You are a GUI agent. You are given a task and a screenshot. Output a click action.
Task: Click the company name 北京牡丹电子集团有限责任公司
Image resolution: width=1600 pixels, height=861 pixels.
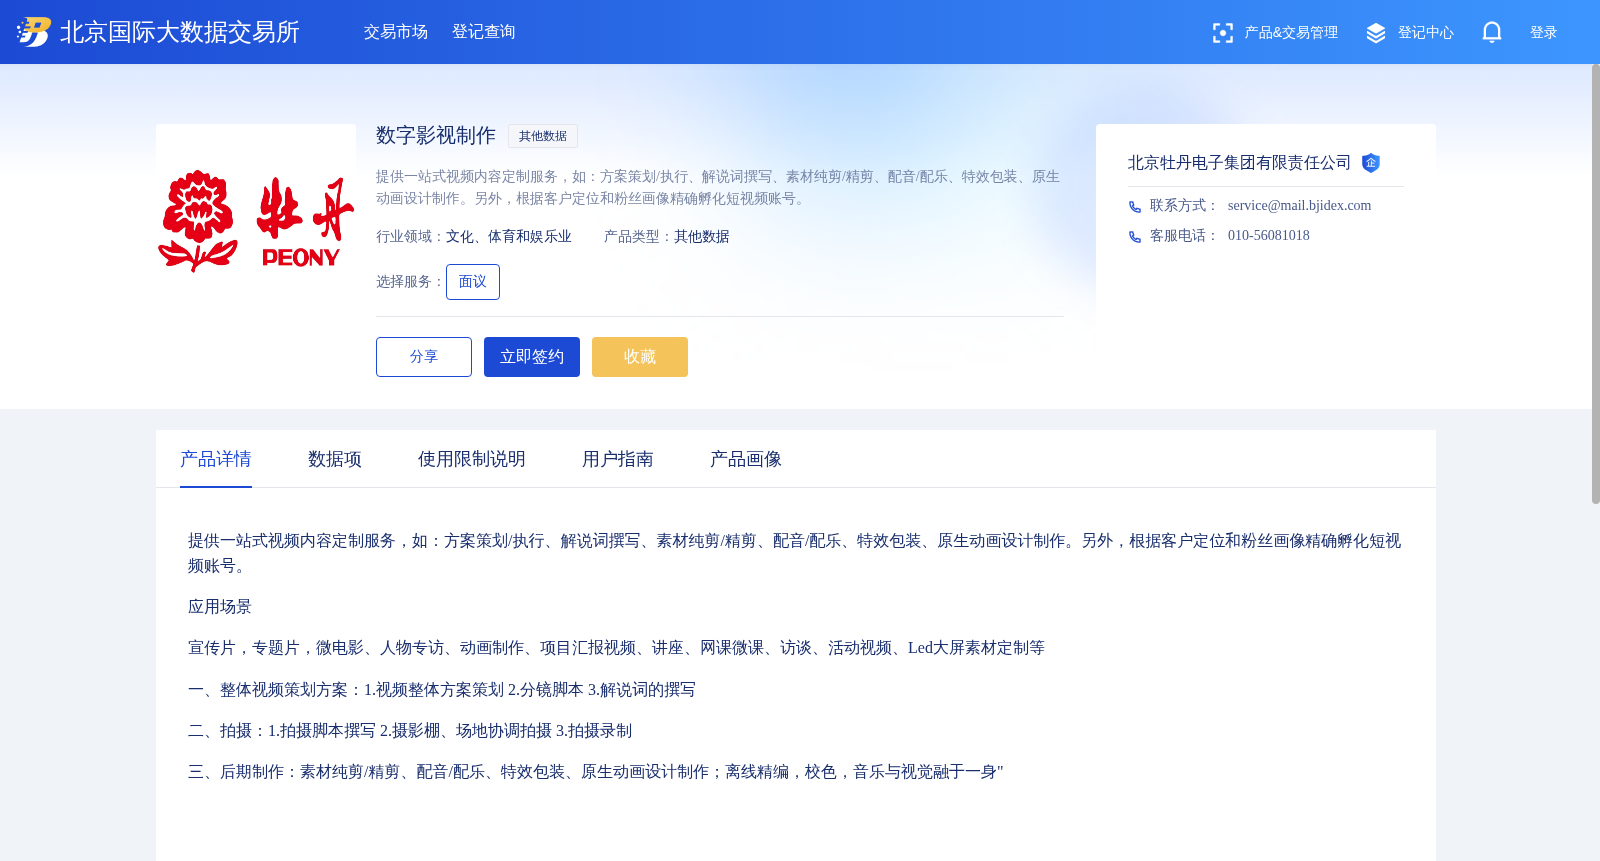coord(1239,163)
